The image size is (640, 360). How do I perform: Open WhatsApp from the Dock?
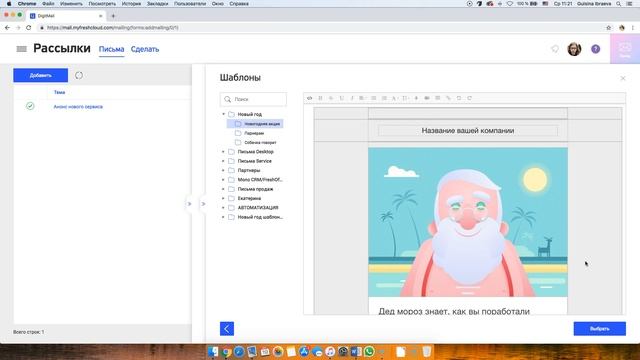(x=369, y=351)
